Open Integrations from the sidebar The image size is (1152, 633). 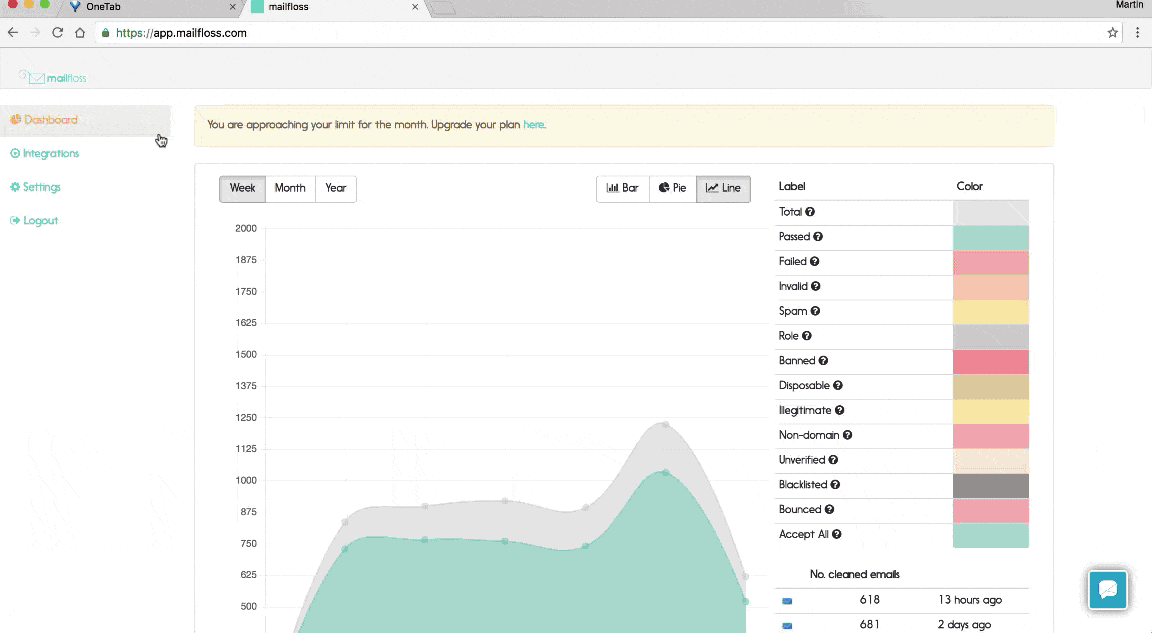(x=45, y=153)
